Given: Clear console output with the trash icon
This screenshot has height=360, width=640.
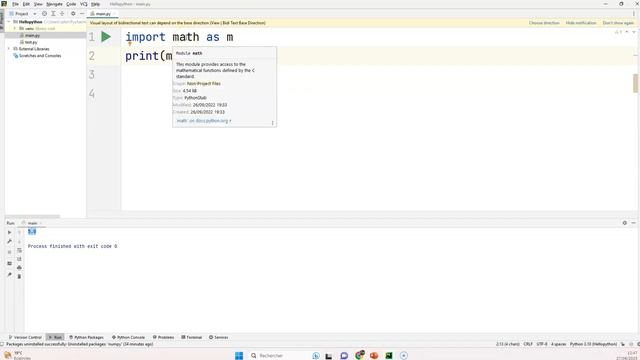Looking at the screenshot, I should (19, 276).
